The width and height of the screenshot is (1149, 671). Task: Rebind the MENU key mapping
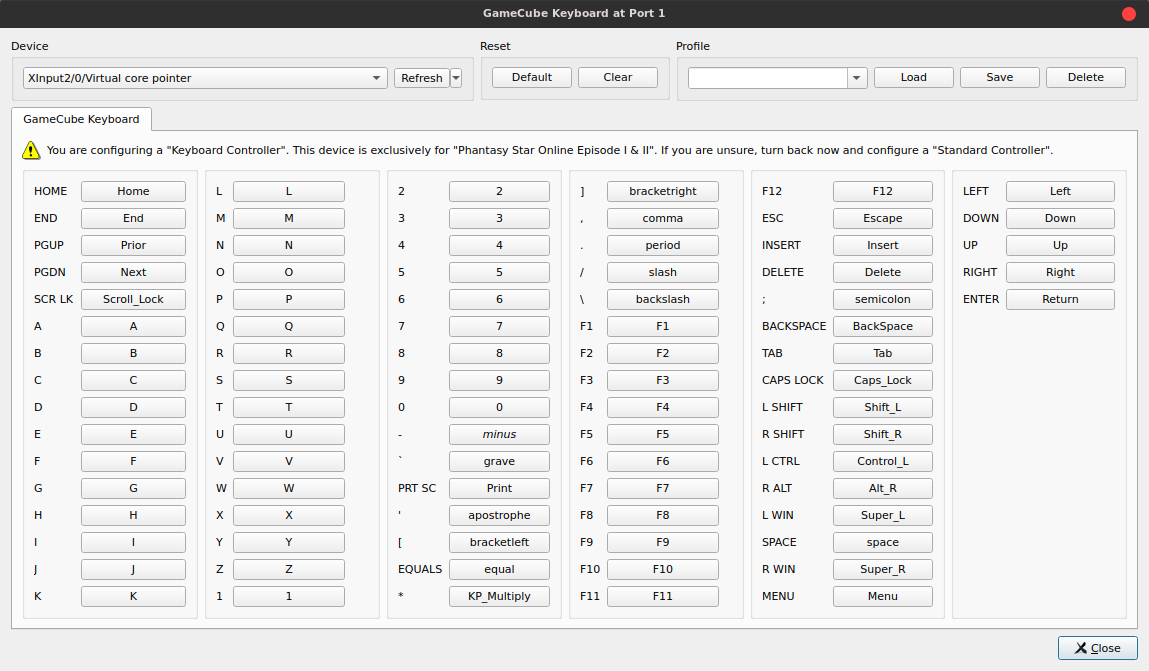(x=882, y=596)
